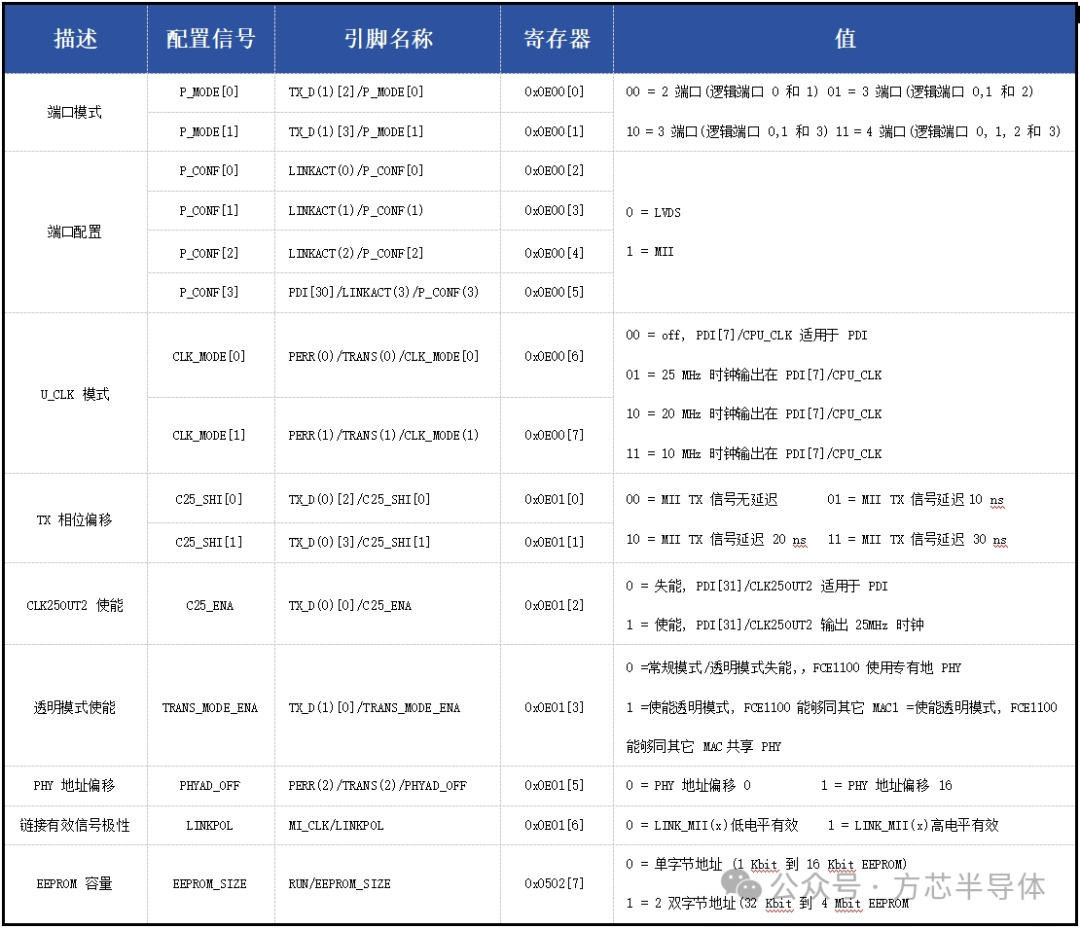Click the P_CONF[3] signal cell
This screenshot has width=1080, height=929.
[209, 293]
